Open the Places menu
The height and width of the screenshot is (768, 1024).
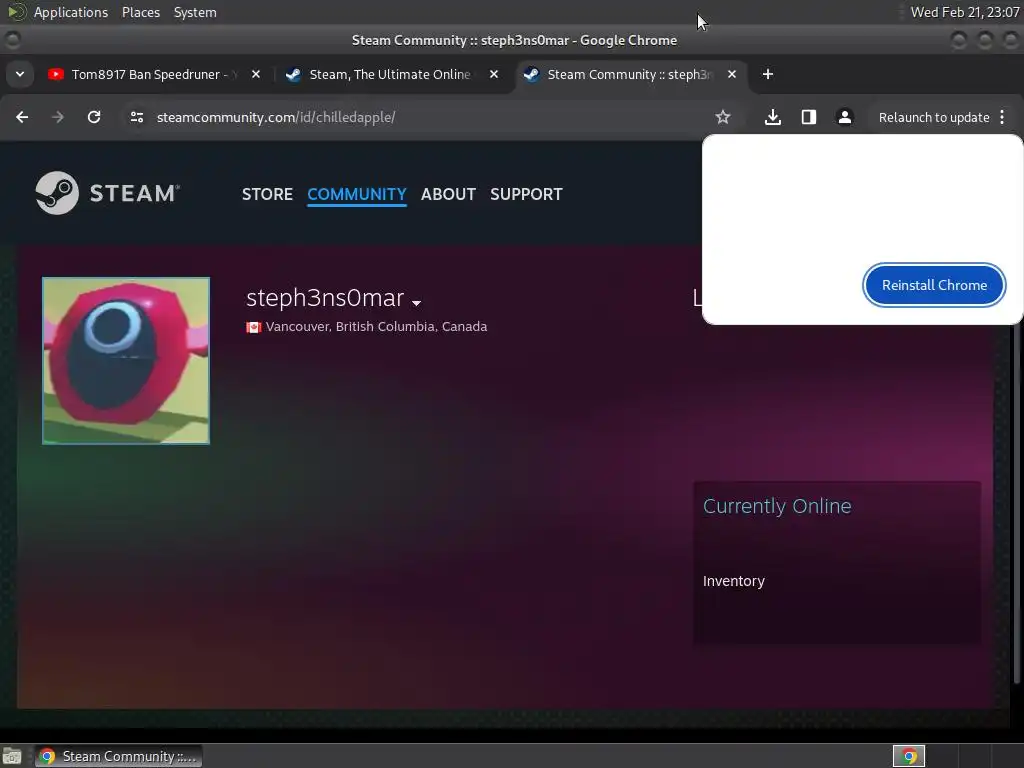pos(141,12)
